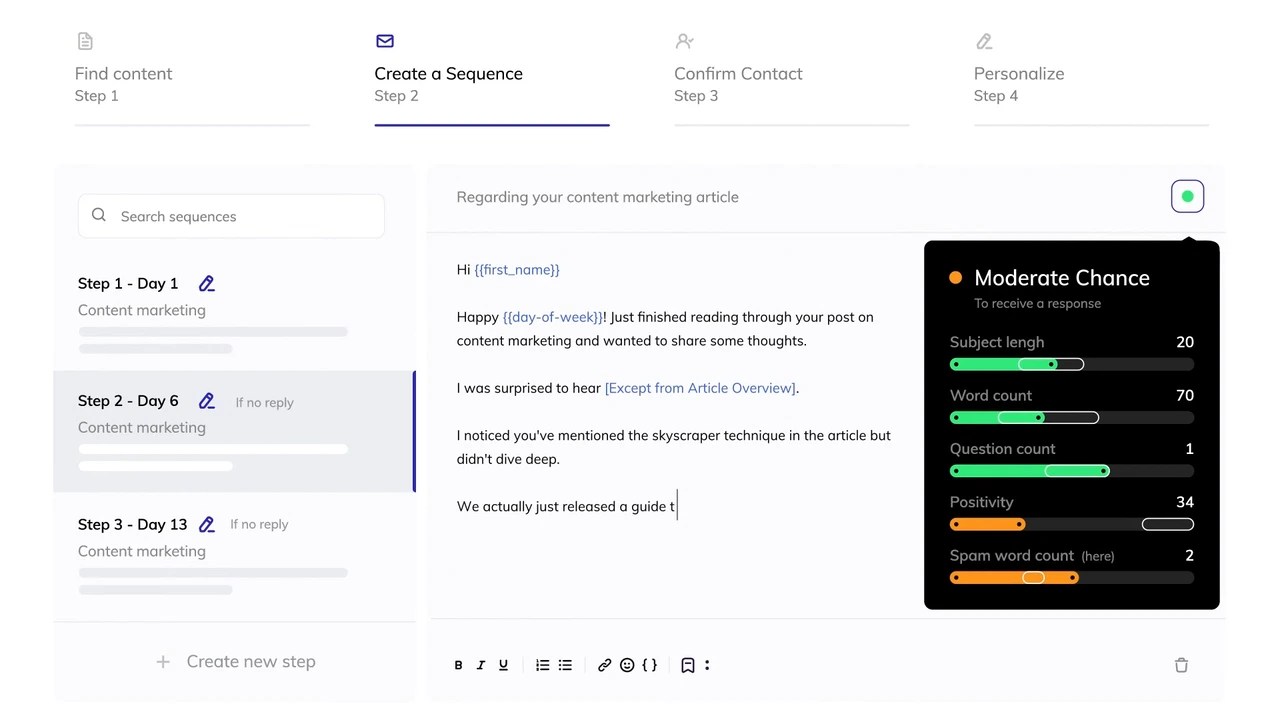Click the orange Moderate Chance dot
Screen dimensions: 1280x720
pos(955,278)
